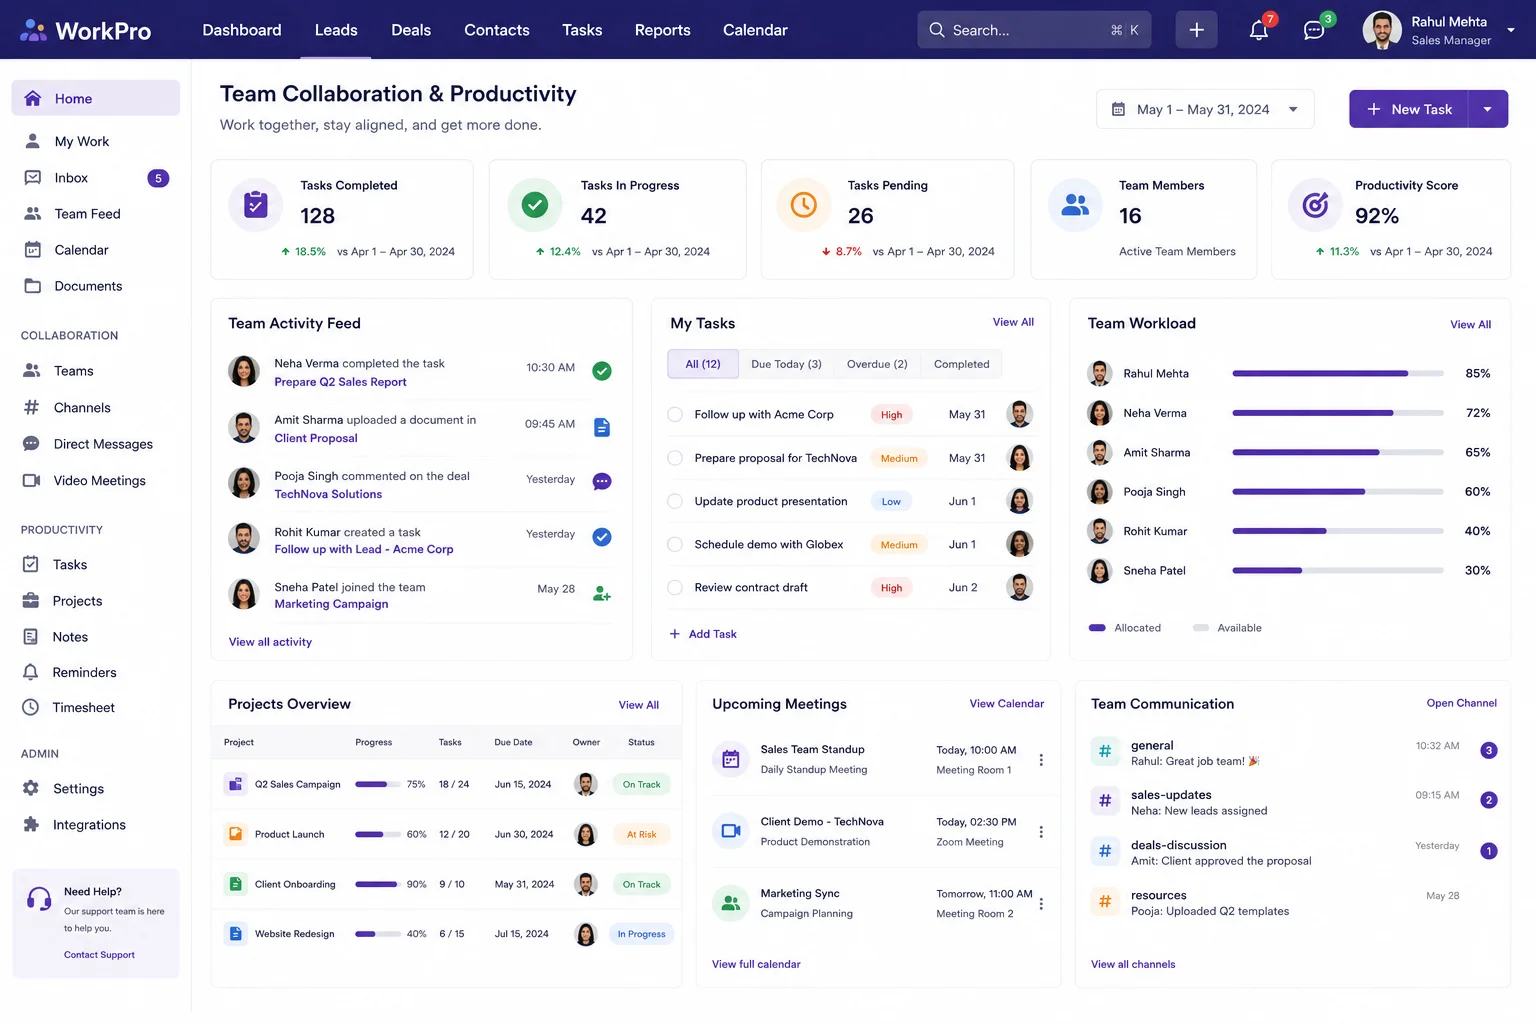Click the WorkPro logo
Screen dimensions: 1536x1024
click(x=86, y=30)
